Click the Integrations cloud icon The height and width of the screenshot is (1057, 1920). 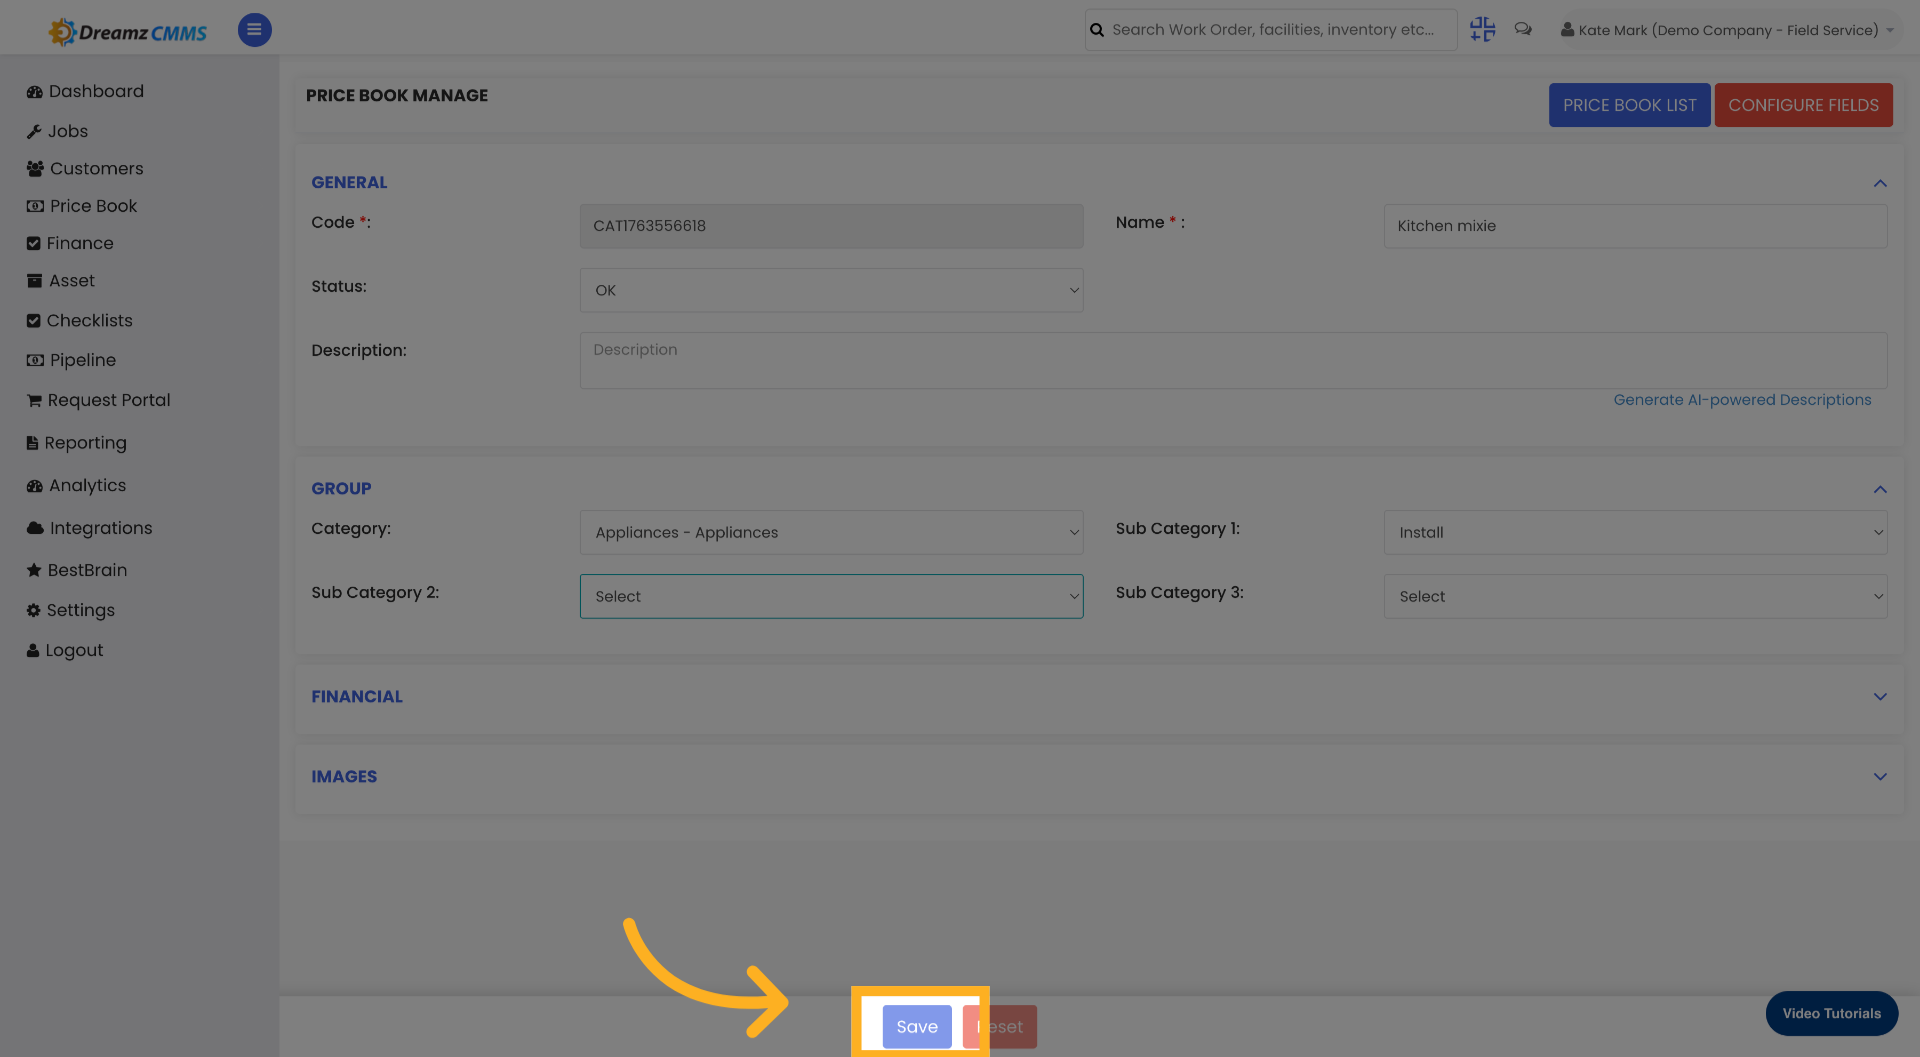pos(35,528)
